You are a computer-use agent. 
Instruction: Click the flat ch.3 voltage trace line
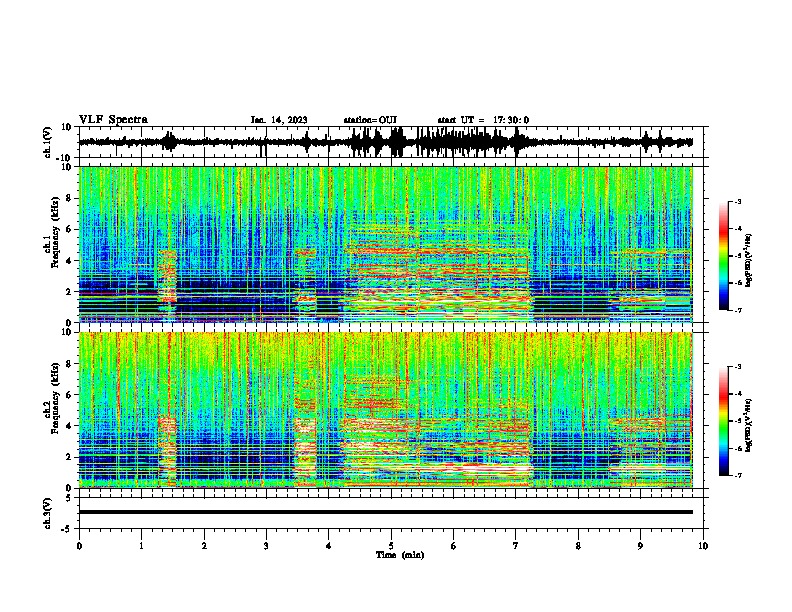[x=385, y=512]
